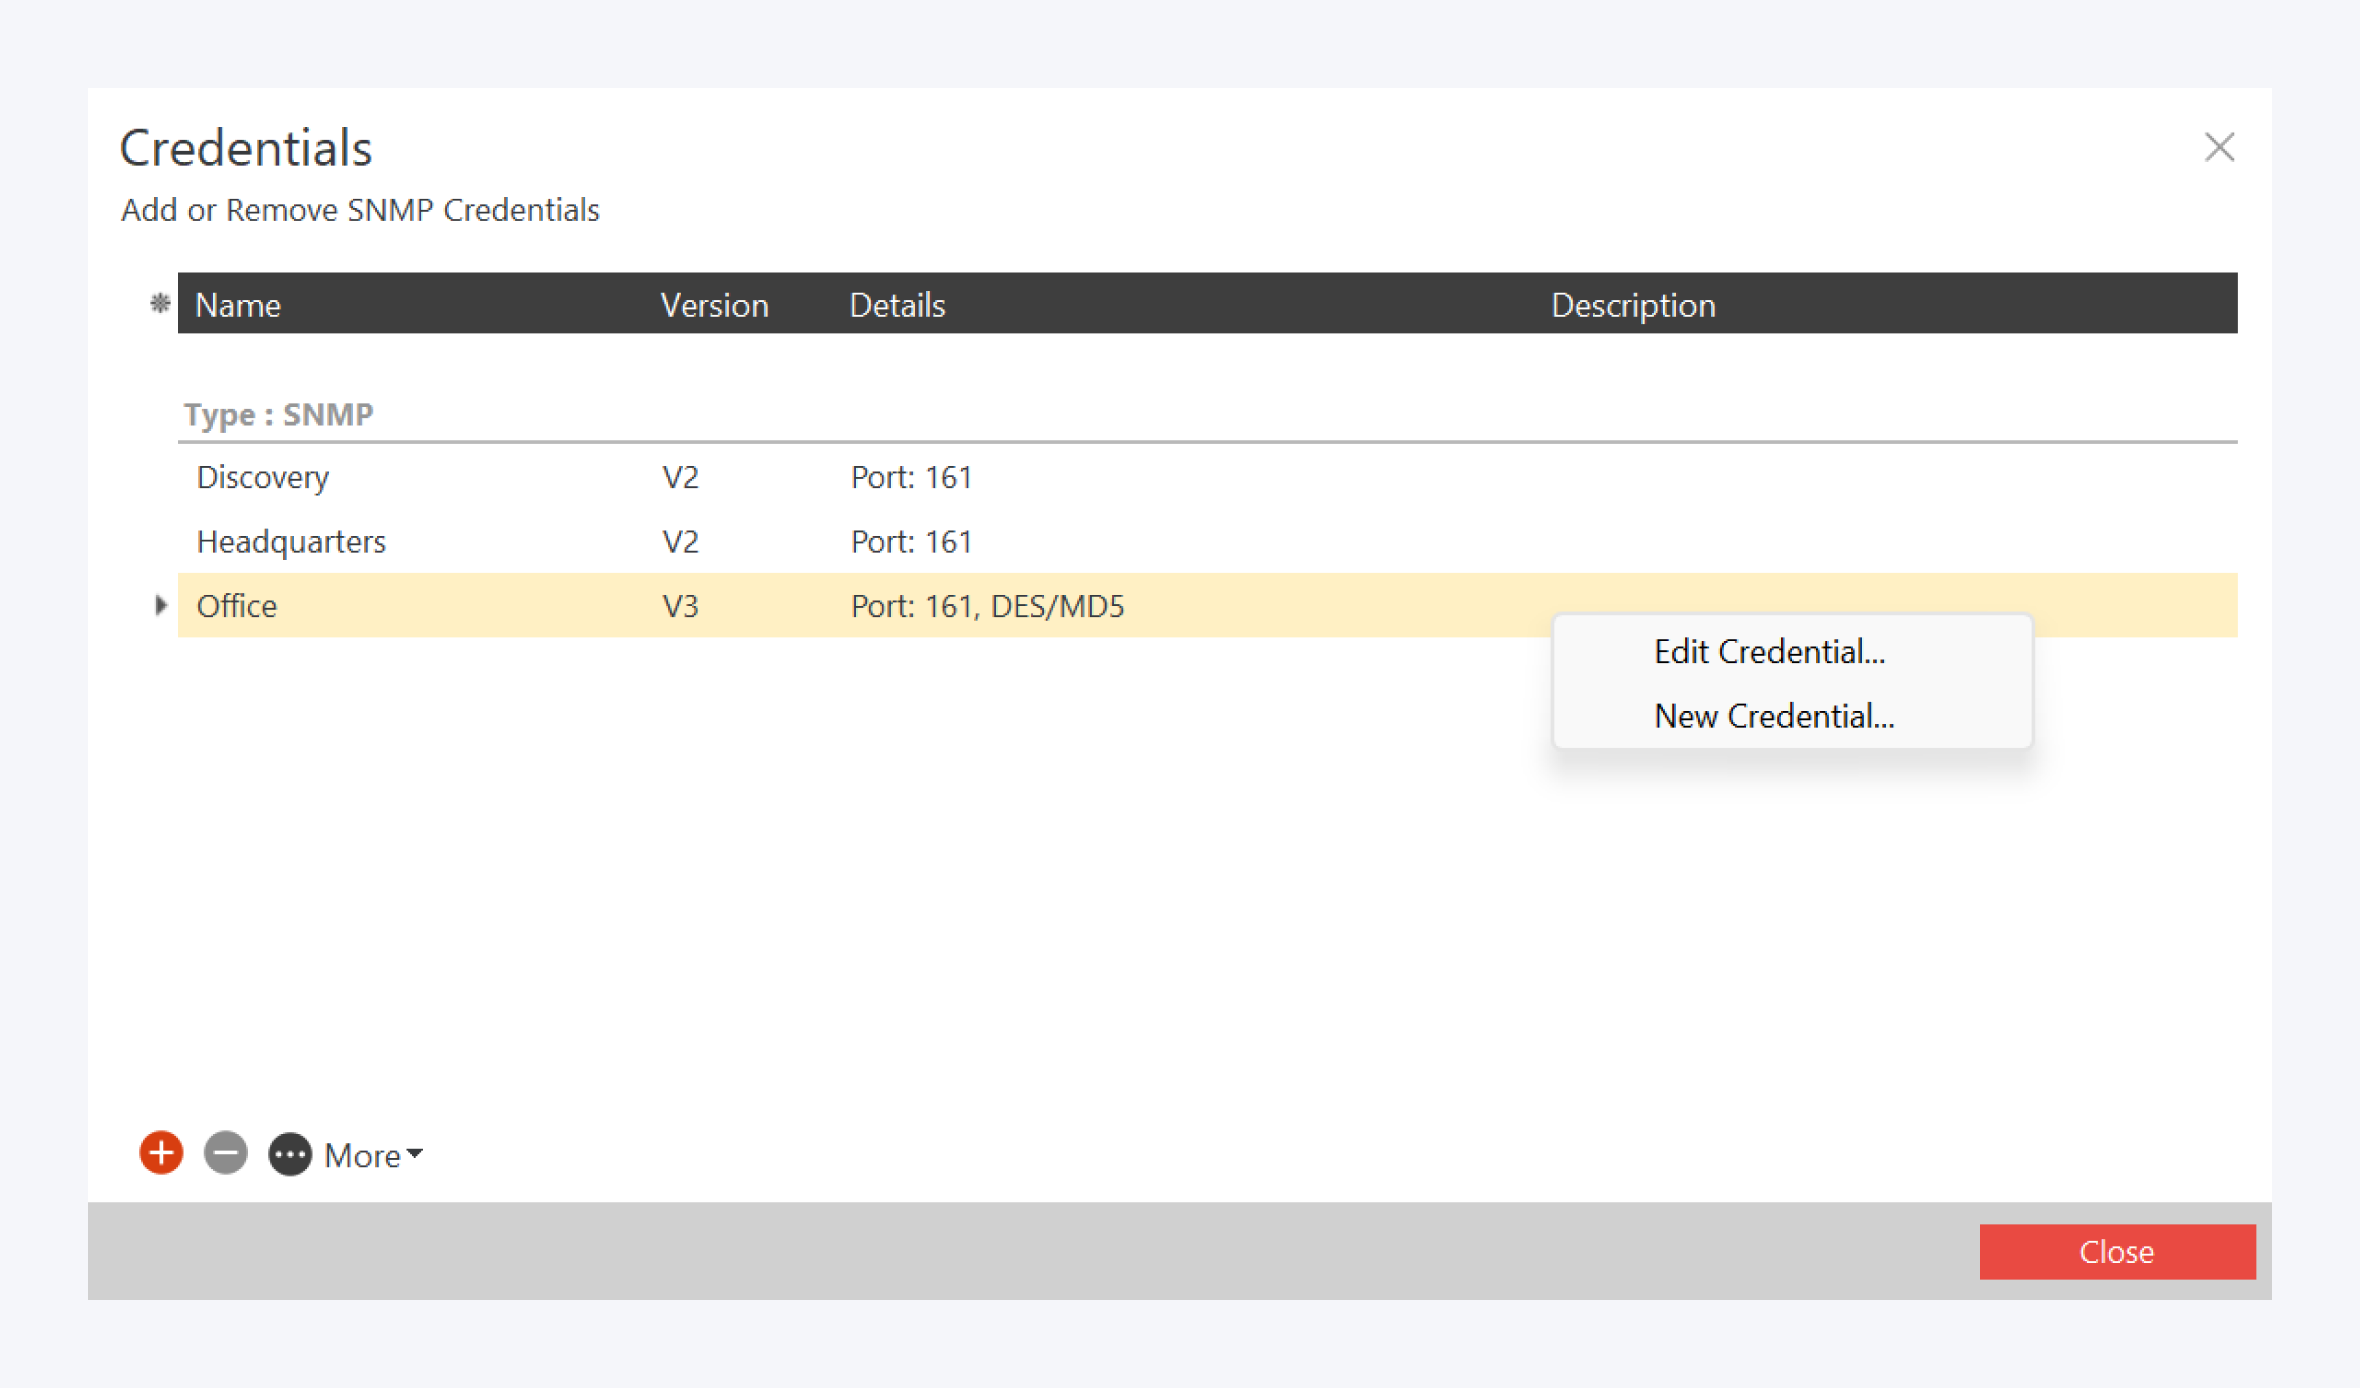The image size is (2360, 1388).
Task: Select the Headquarters credential row
Action: tap(291, 541)
